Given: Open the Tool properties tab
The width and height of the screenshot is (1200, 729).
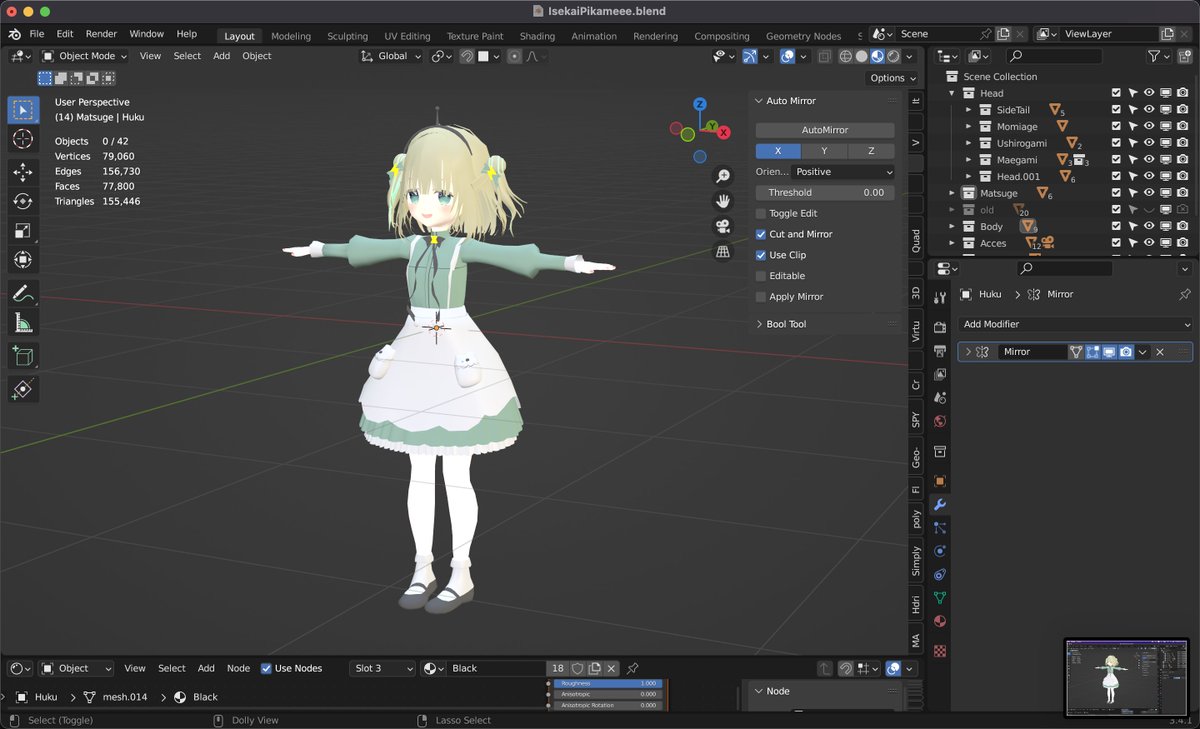Looking at the screenshot, I should coord(940,298).
